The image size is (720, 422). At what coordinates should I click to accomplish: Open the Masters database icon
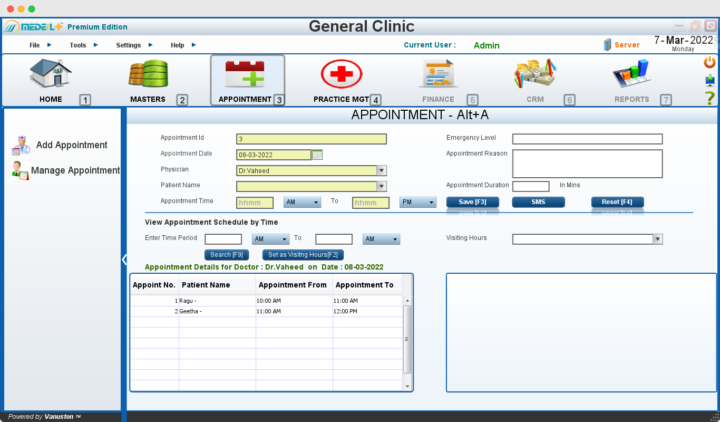coord(148,75)
